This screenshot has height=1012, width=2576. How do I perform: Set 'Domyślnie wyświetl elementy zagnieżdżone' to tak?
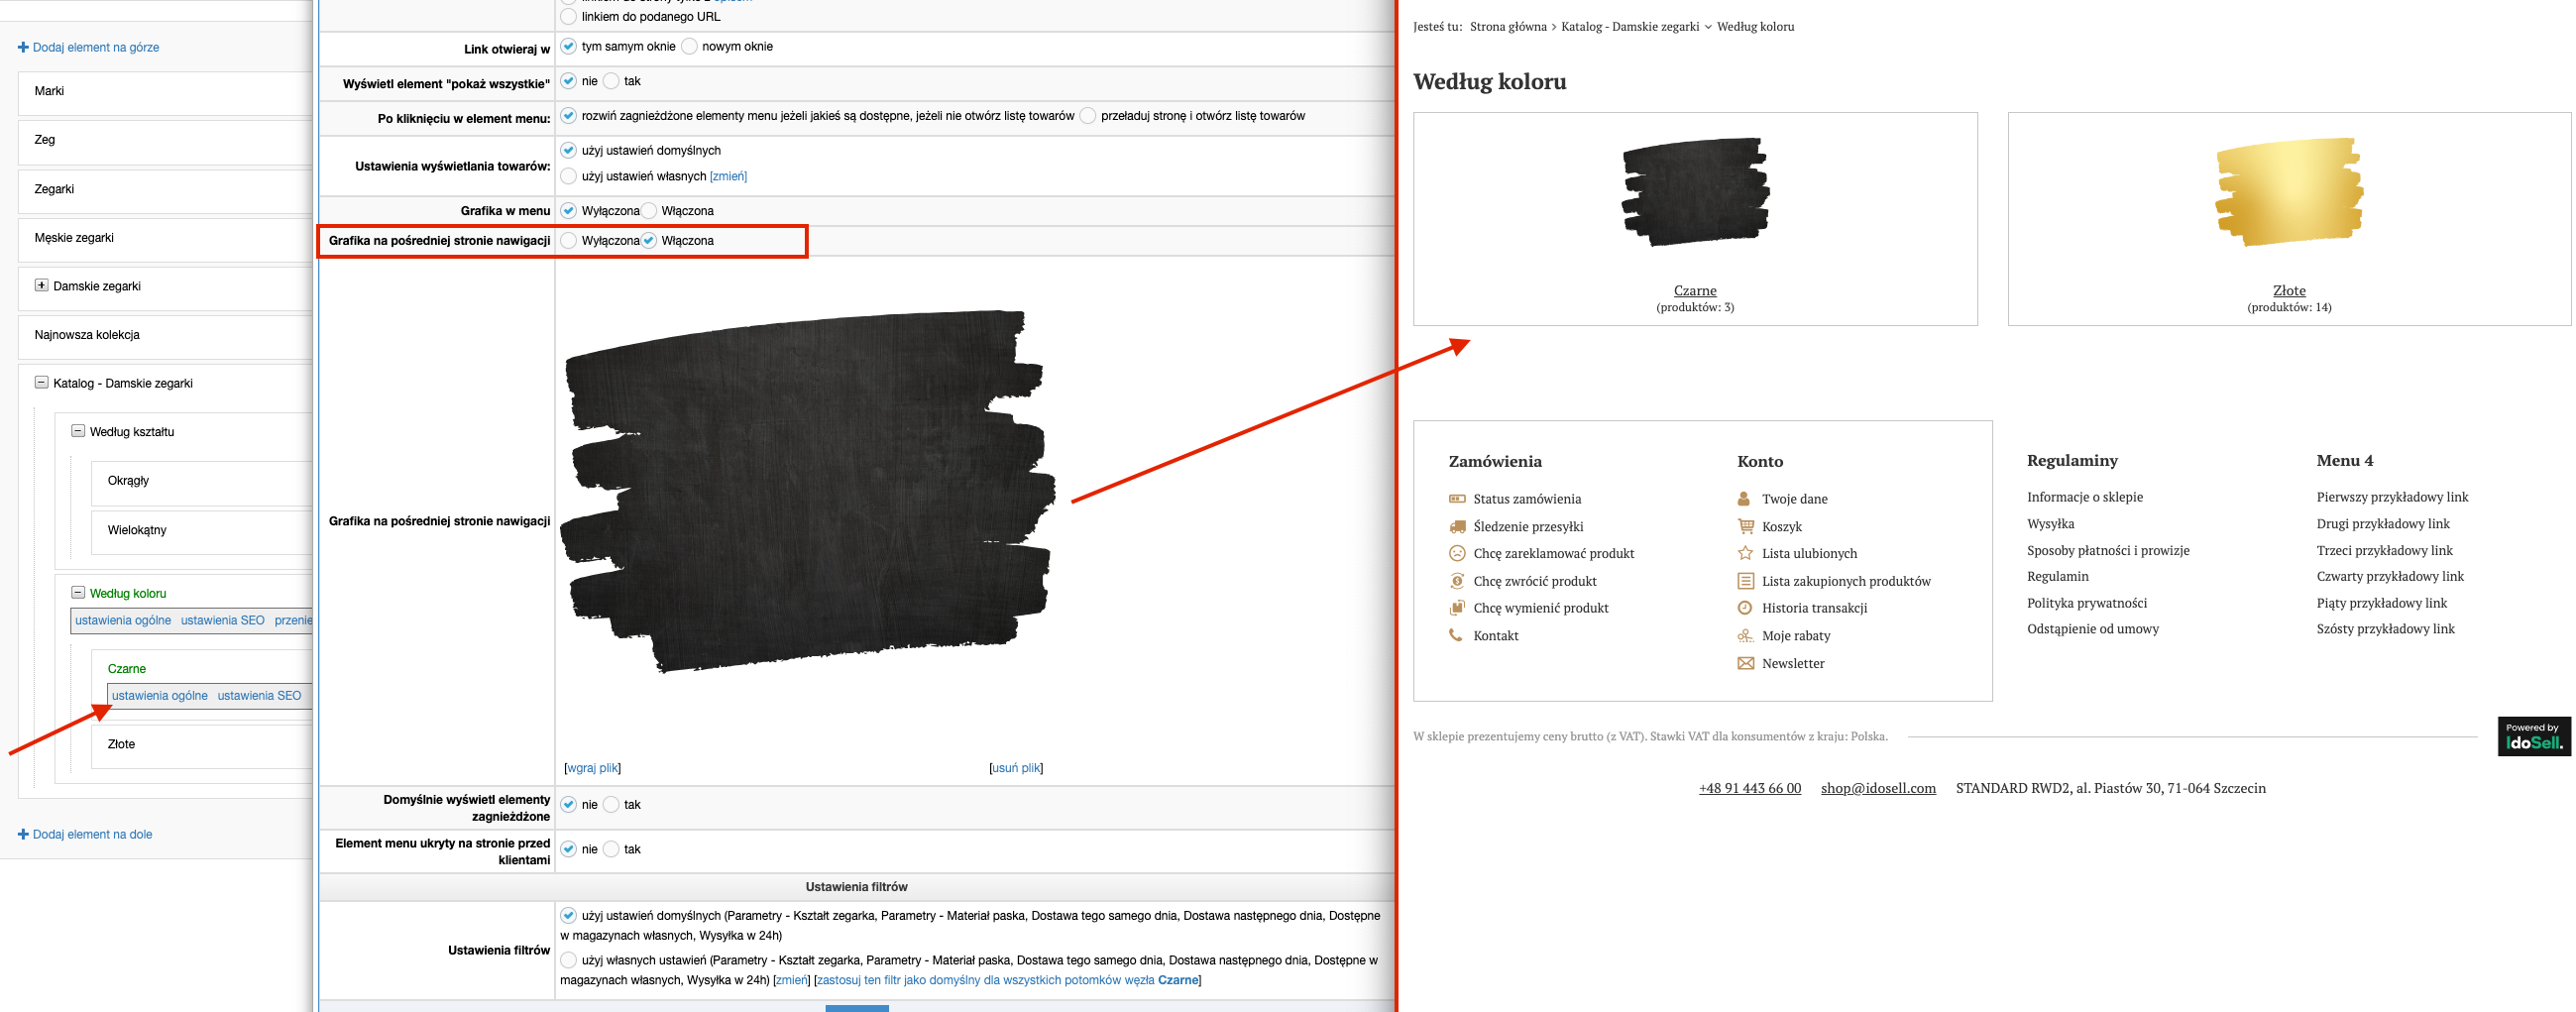[x=611, y=804]
